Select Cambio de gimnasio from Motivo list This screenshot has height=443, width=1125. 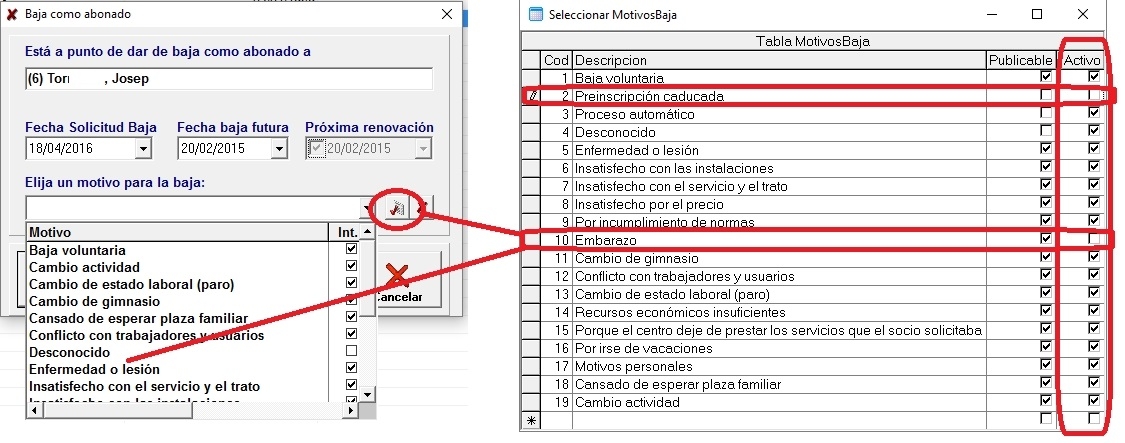[95, 302]
